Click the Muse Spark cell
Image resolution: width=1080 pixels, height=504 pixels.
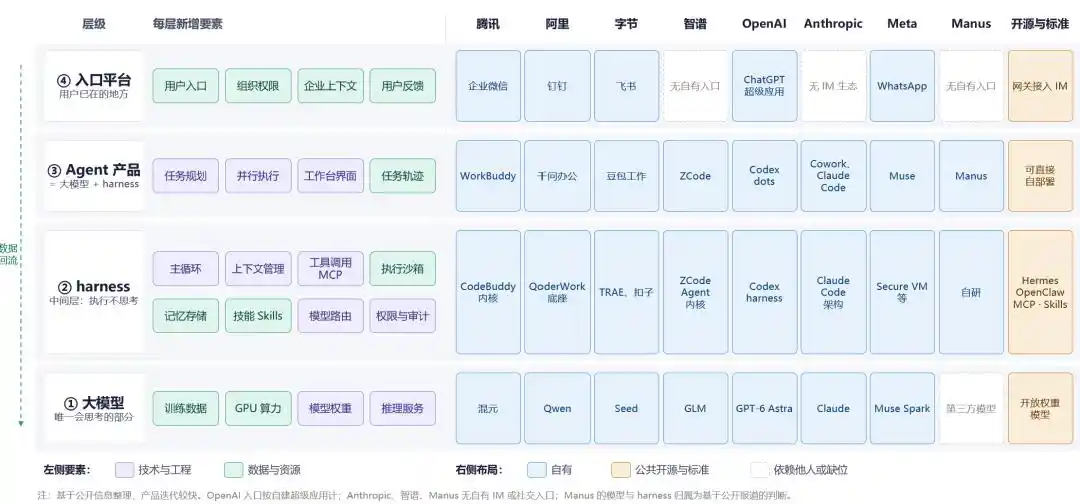pyautogui.click(x=902, y=408)
